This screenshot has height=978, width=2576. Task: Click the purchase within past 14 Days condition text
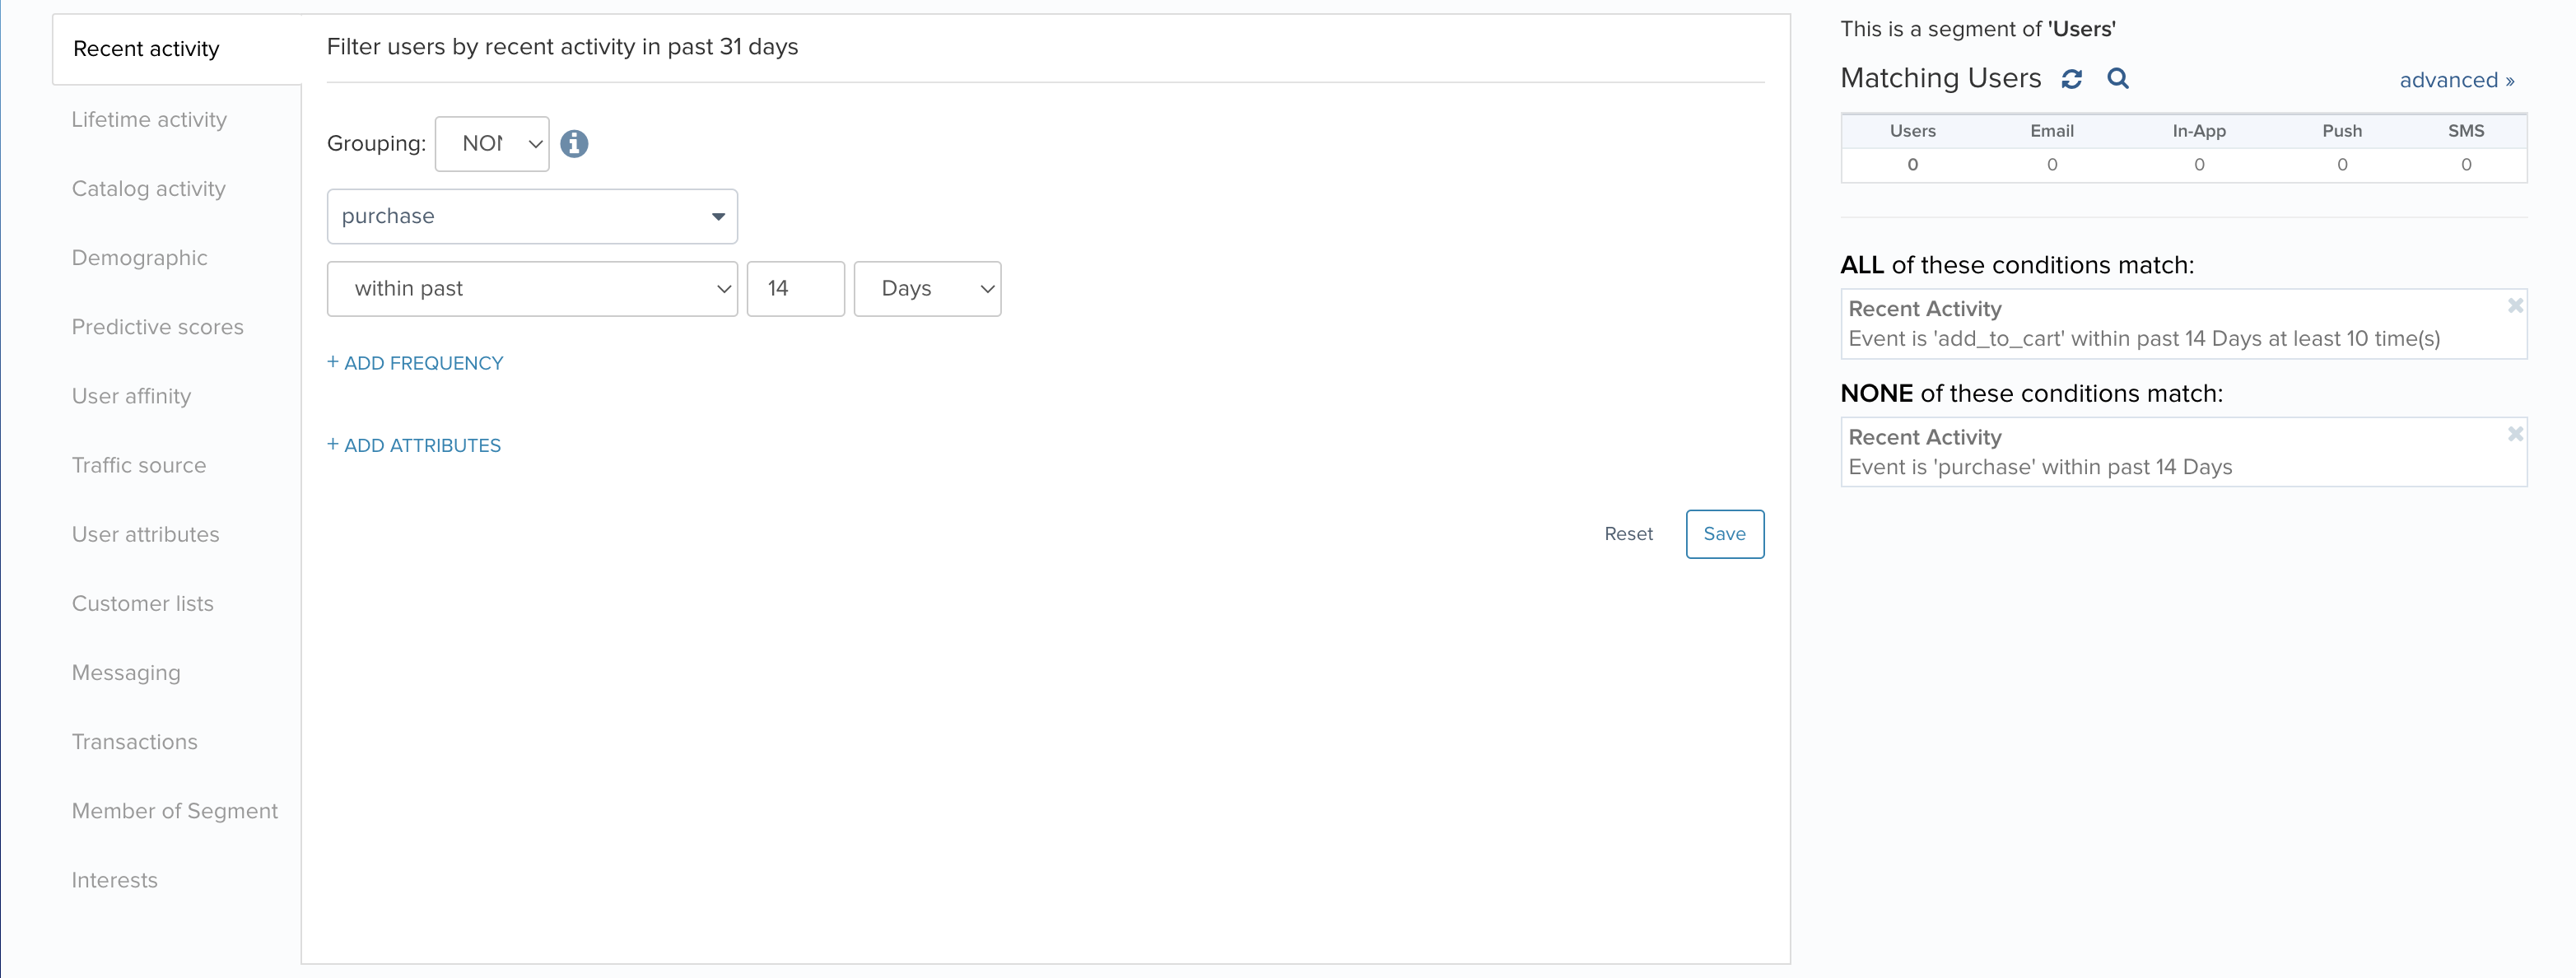coord(2040,467)
